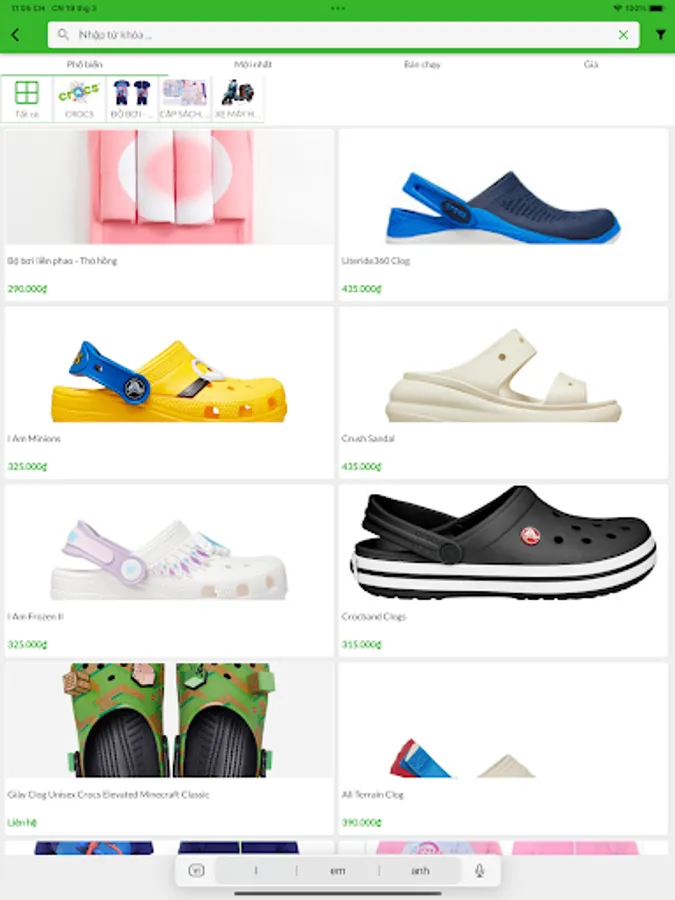Open the filter funnel icon
The height and width of the screenshot is (900, 675).
(661, 35)
